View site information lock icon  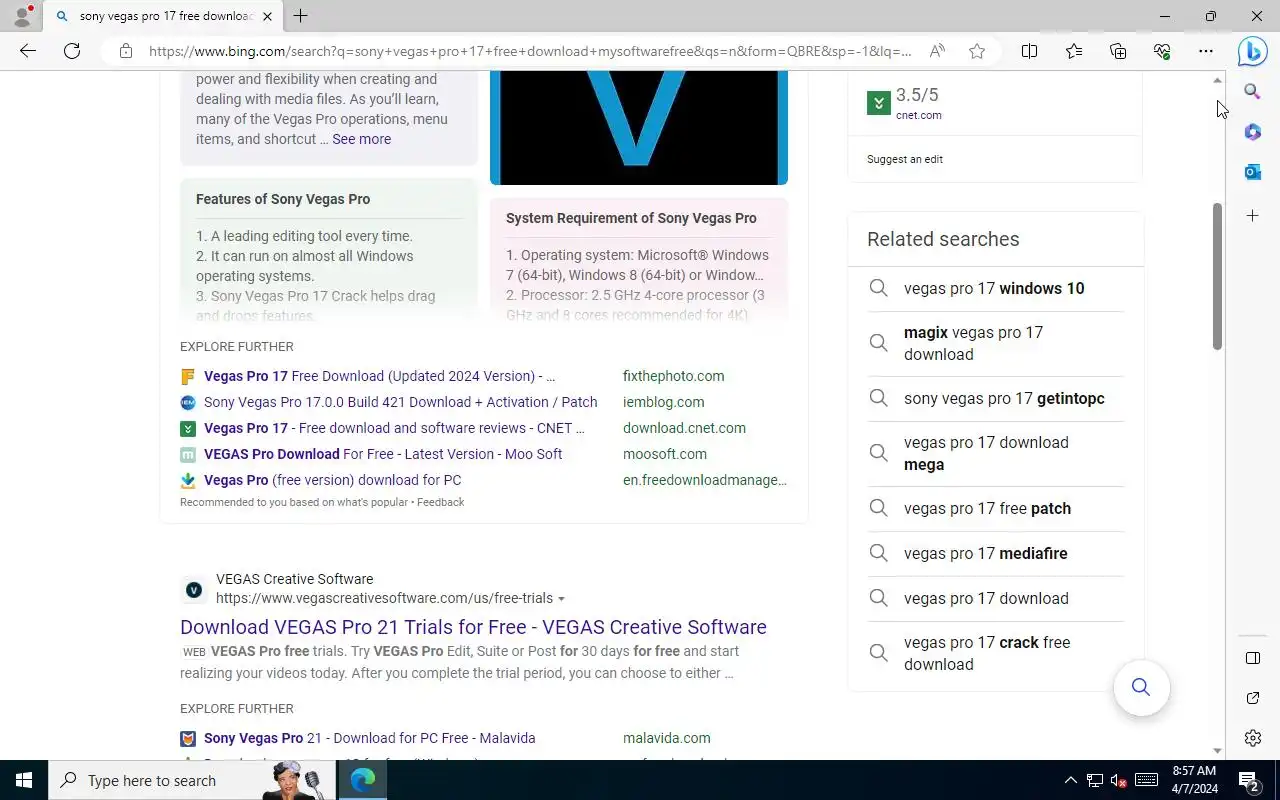click(x=126, y=51)
